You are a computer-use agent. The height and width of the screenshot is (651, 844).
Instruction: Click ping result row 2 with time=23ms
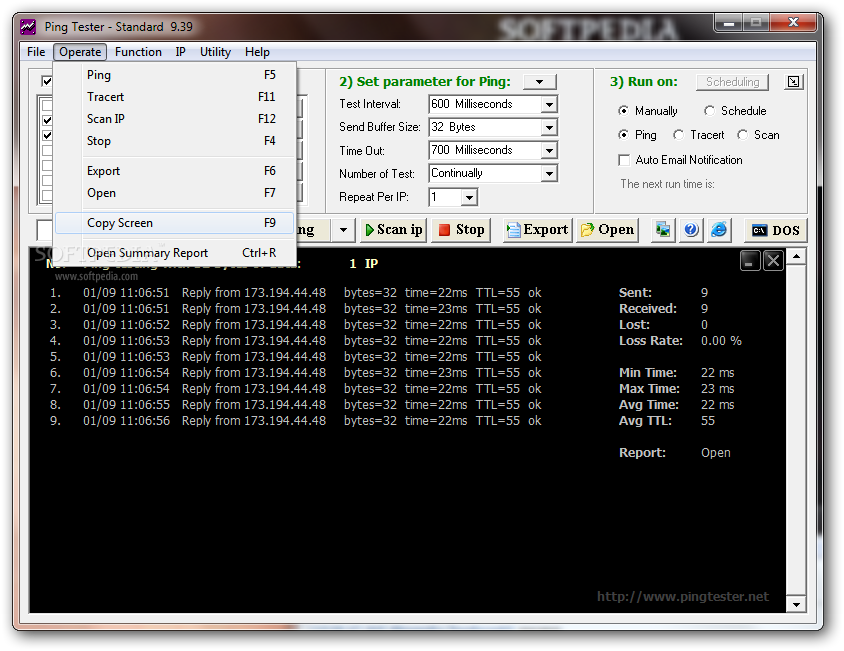pyautogui.click(x=296, y=309)
